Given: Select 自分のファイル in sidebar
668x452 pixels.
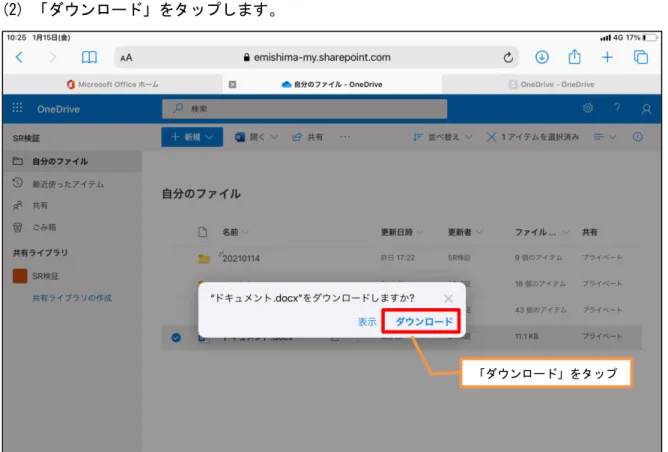Looking at the screenshot, I should point(72,161).
